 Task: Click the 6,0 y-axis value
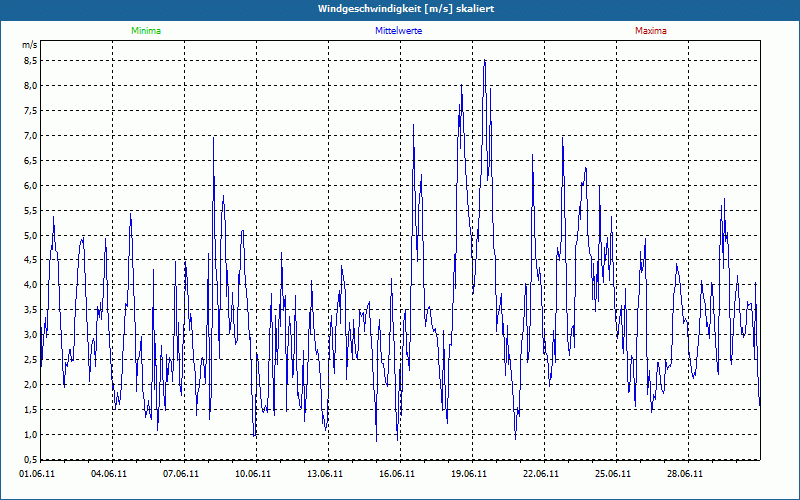[31, 186]
